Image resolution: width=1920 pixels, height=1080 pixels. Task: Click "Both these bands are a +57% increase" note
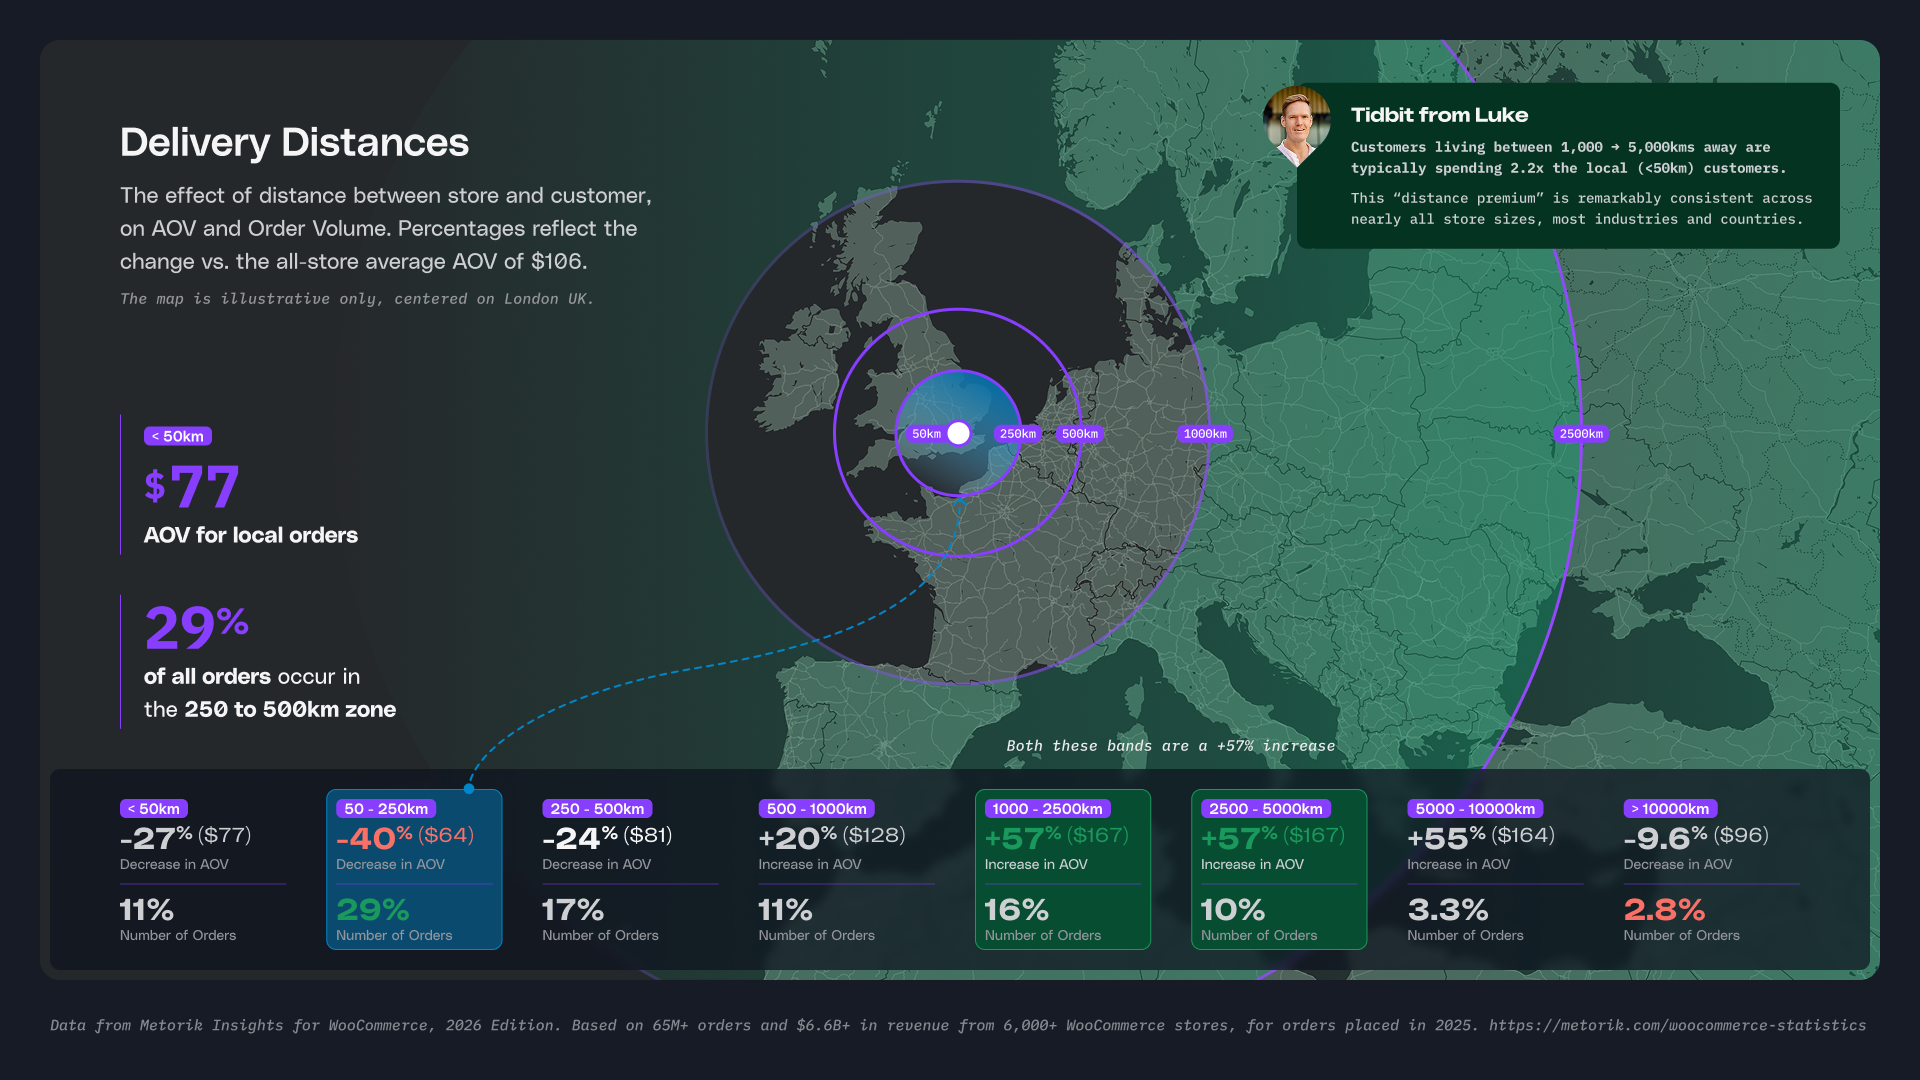[1170, 746]
